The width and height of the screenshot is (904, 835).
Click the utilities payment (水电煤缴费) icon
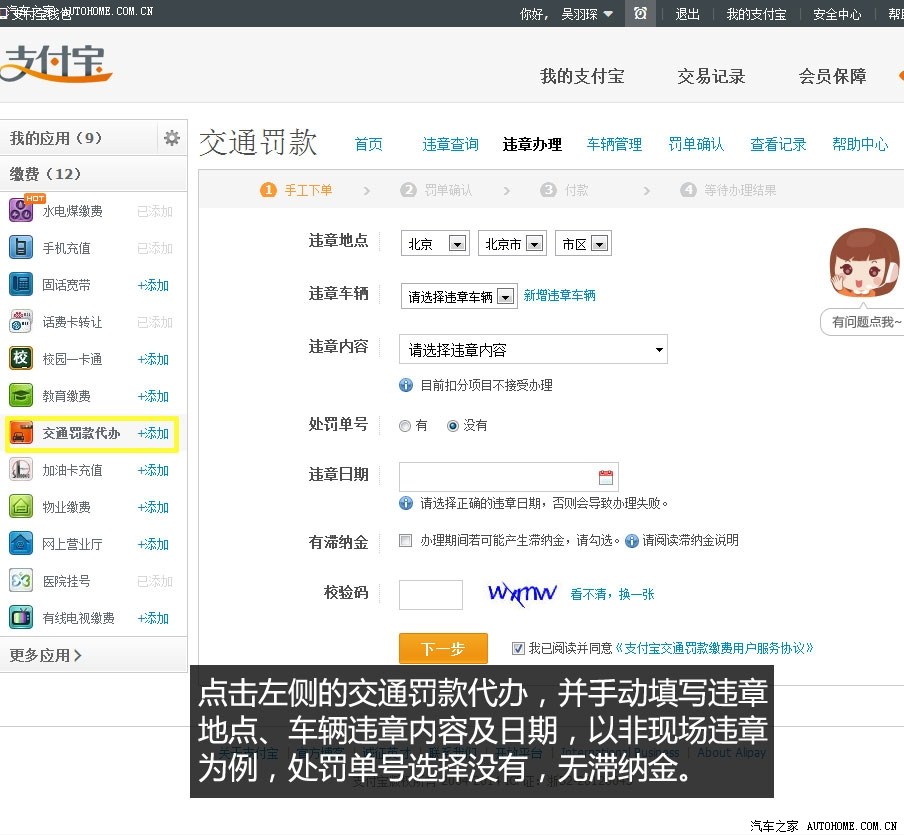[21, 209]
